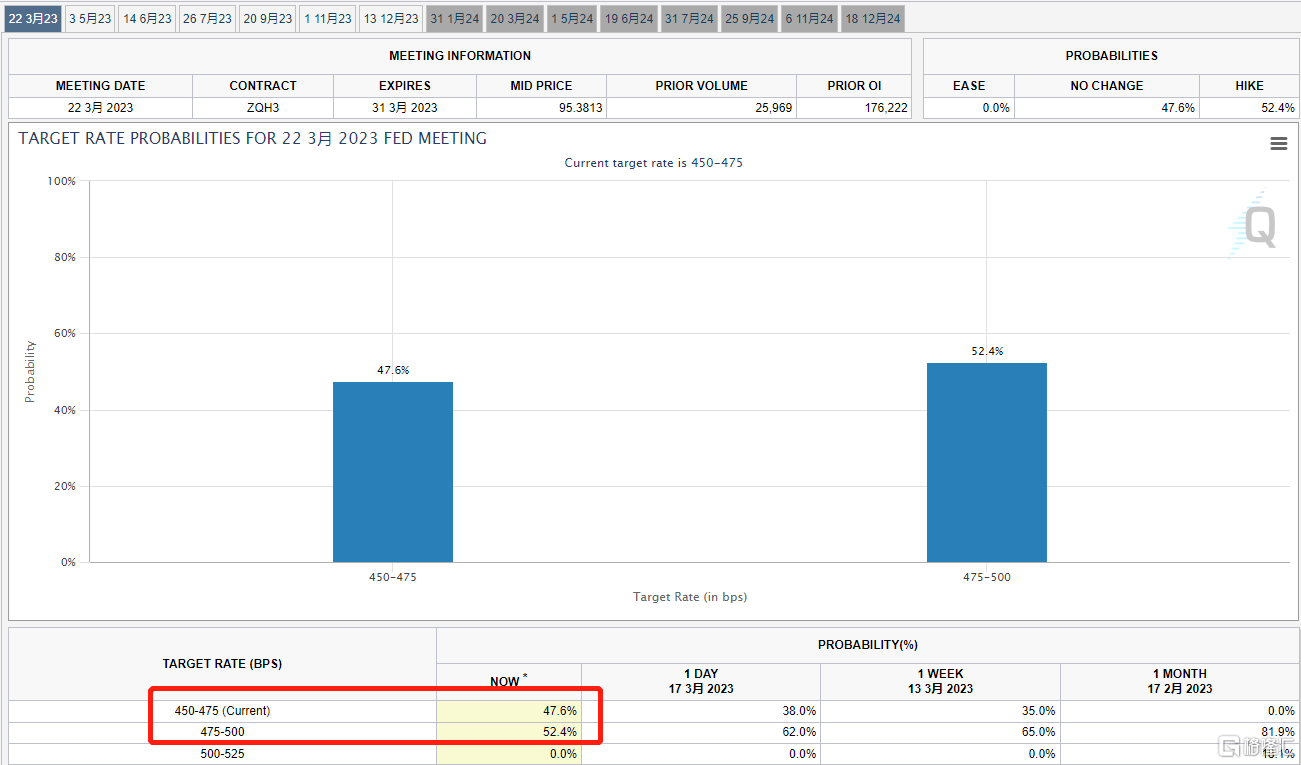Click the NOW column header
1301x765 pixels.
[508, 681]
